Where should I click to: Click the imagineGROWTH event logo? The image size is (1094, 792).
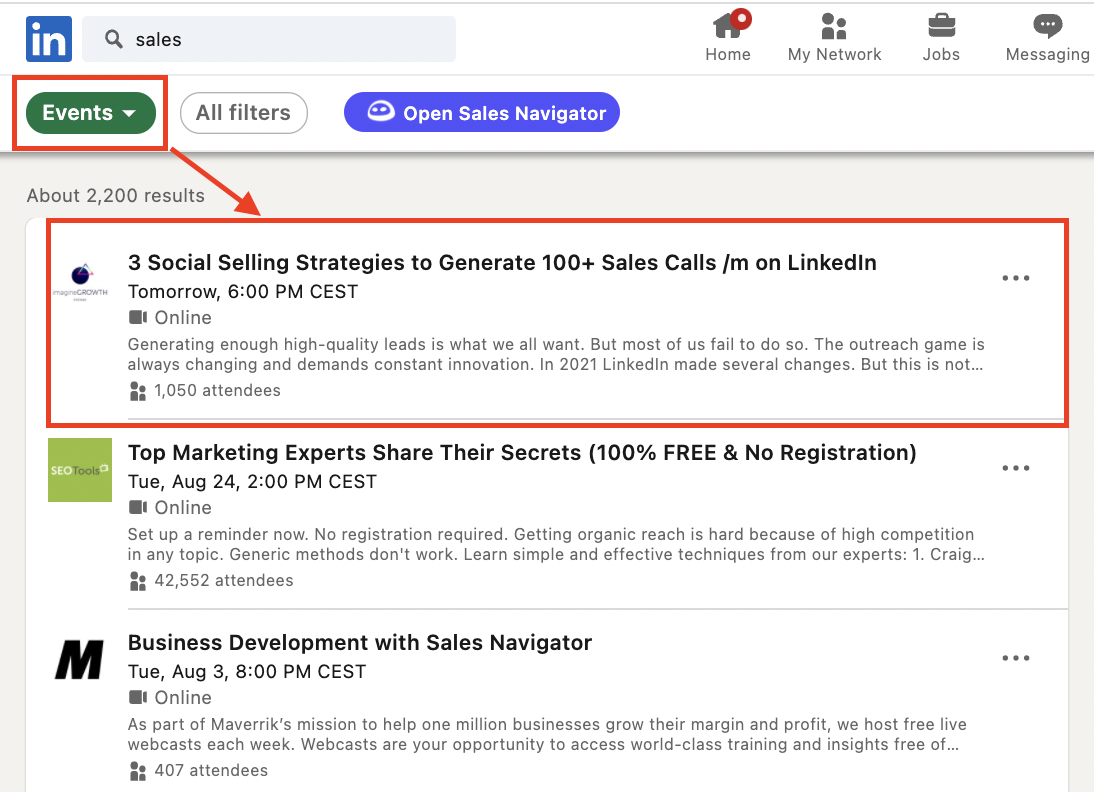point(80,281)
